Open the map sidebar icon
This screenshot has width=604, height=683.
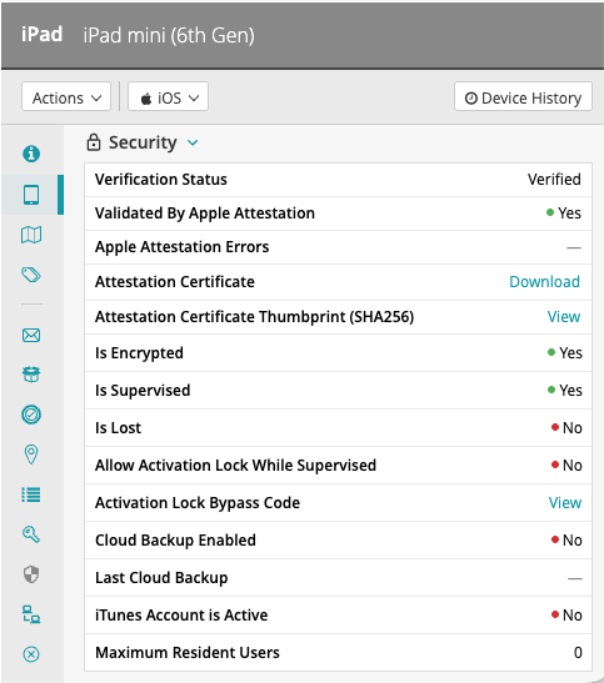[31, 235]
